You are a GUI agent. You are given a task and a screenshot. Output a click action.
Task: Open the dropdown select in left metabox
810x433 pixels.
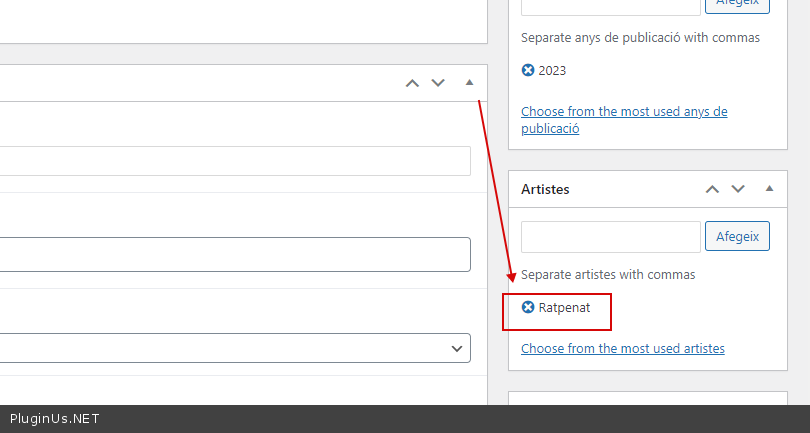(x=235, y=348)
